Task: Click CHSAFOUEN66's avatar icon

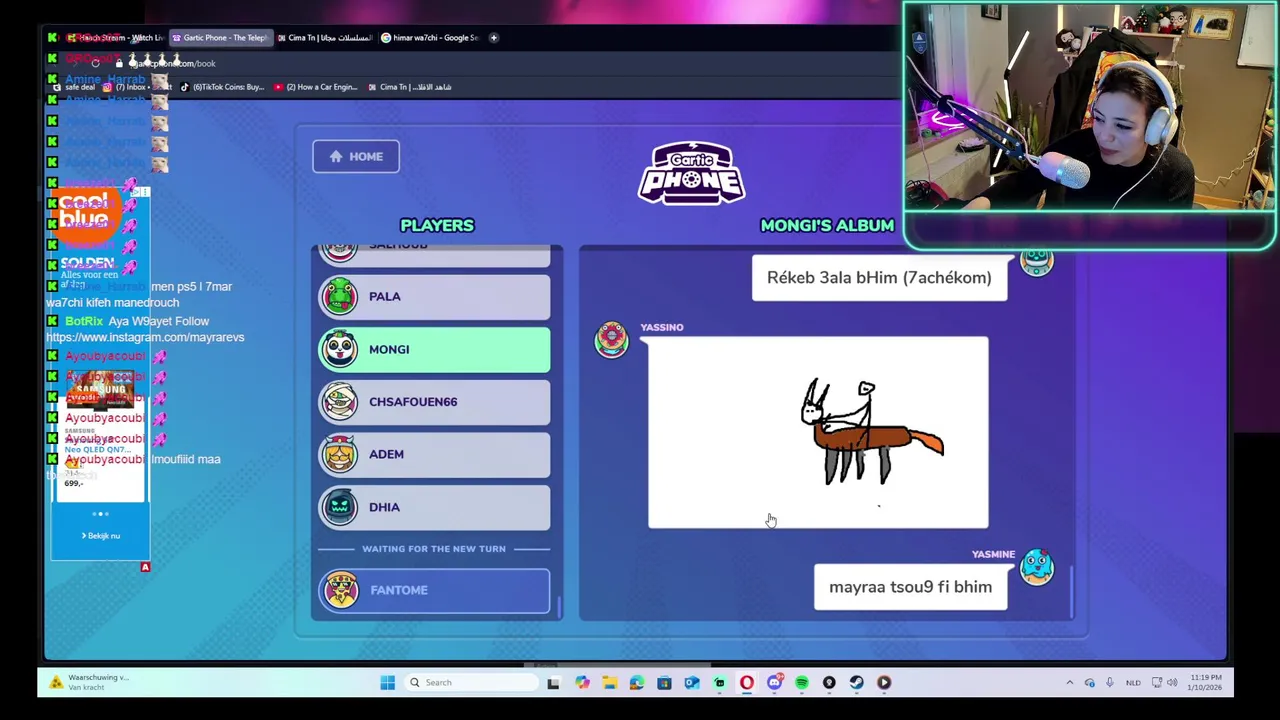Action: click(340, 401)
